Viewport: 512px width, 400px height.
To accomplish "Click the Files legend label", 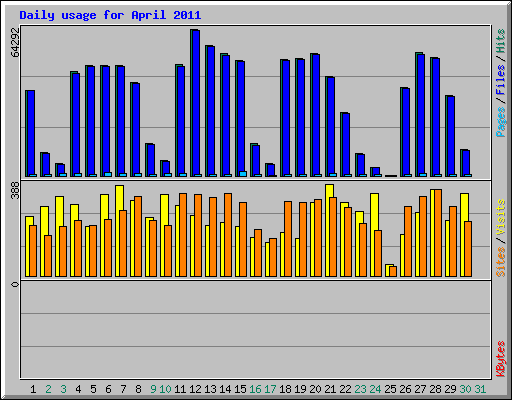I will (x=501, y=79).
